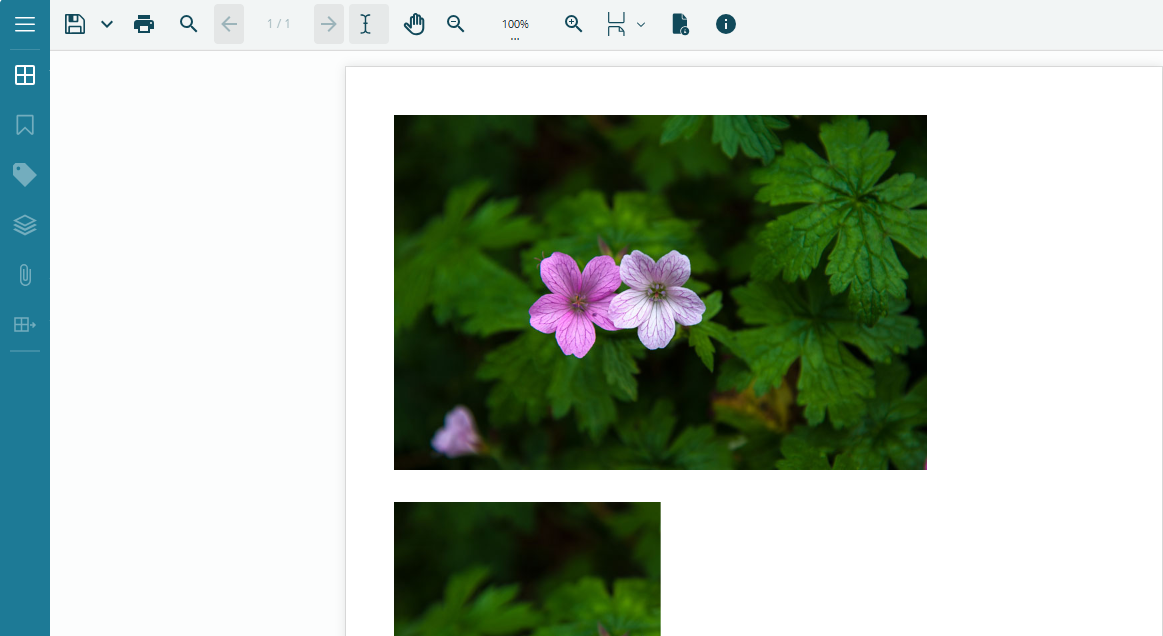
Task: Open the 100% zoom level dropdown
Action: (x=515, y=26)
